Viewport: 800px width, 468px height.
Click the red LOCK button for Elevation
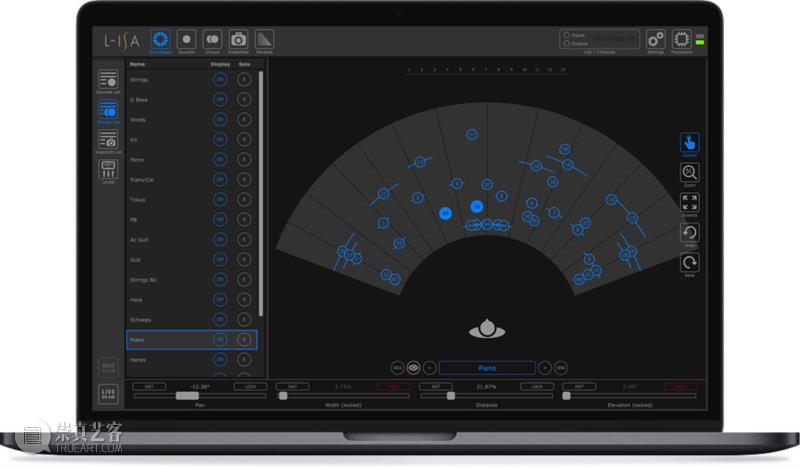pos(680,386)
